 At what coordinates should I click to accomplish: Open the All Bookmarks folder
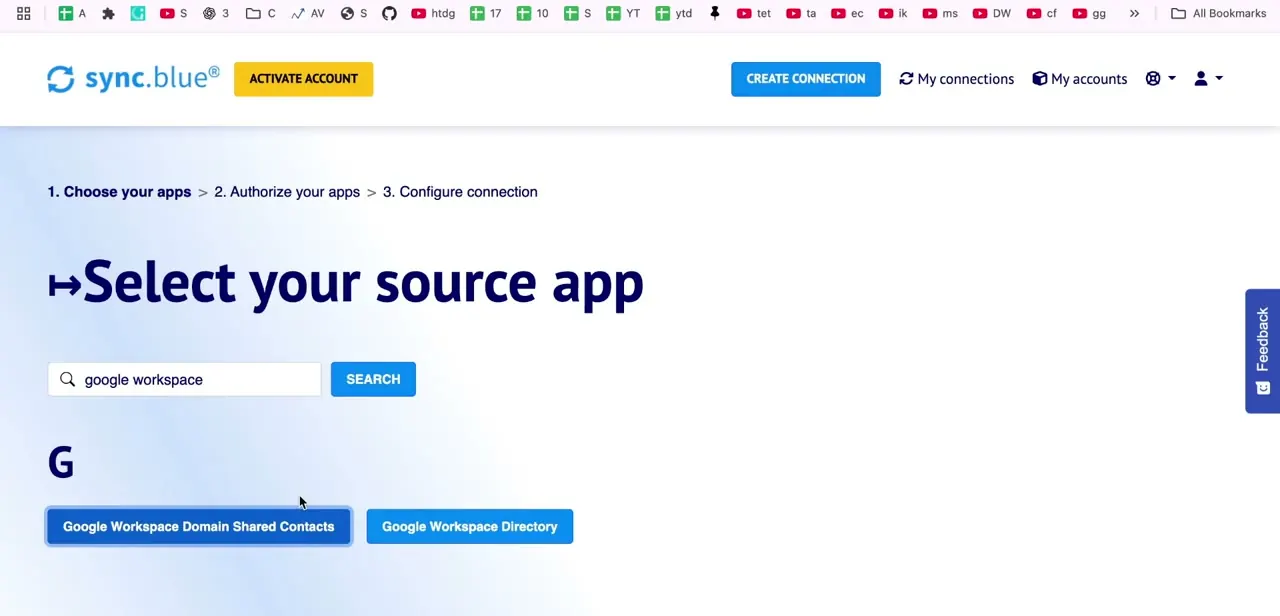point(1219,14)
